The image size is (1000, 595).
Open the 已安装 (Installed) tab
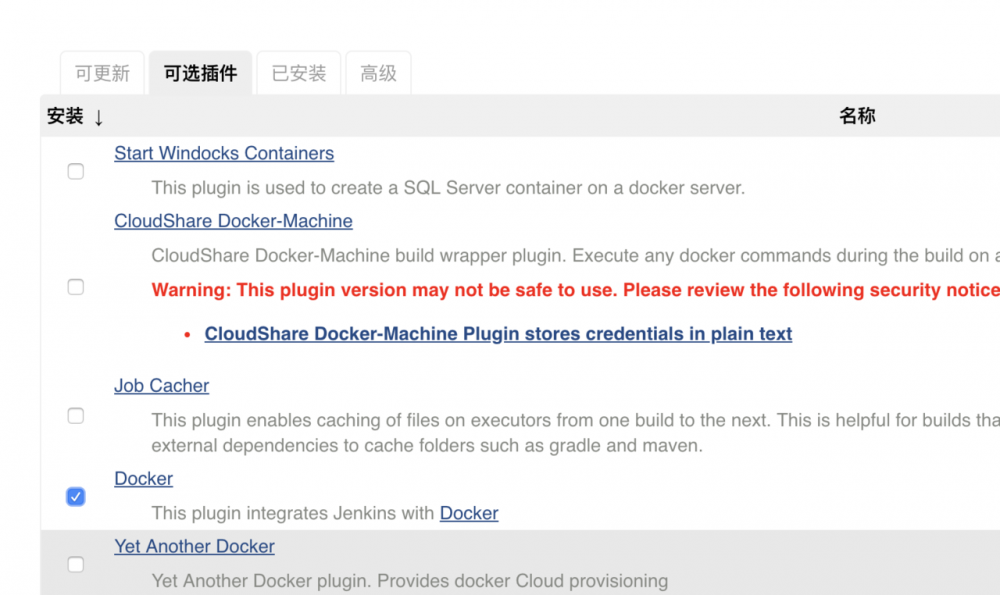(298, 72)
